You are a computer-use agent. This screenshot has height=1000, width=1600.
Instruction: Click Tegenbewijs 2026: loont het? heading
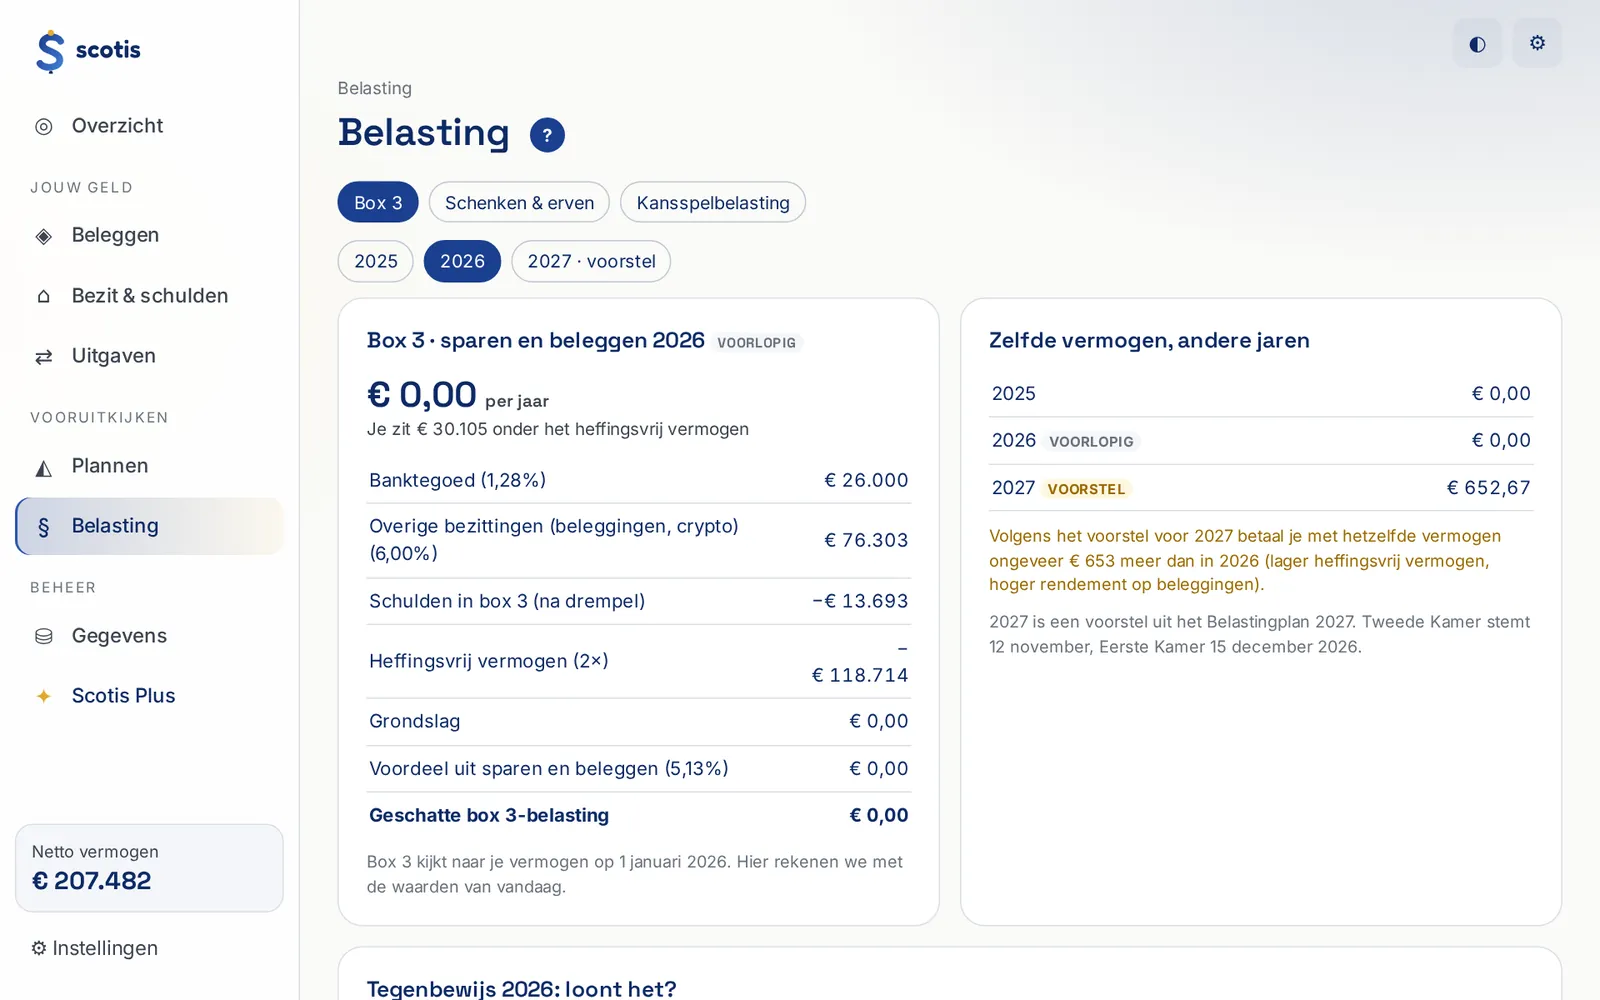(x=522, y=989)
